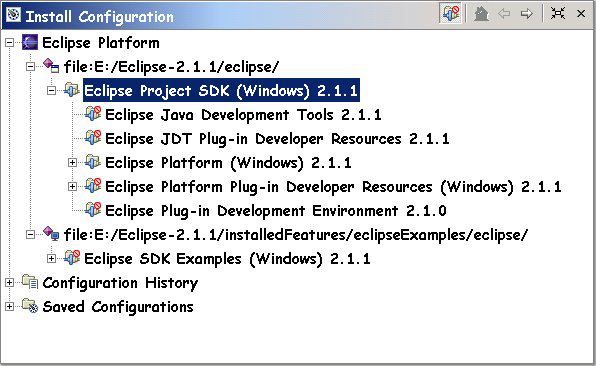The width and height of the screenshot is (596, 366).
Task: Expand Eclipse SDK Examples (Windows) 2.1.1
Action: coord(51,259)
